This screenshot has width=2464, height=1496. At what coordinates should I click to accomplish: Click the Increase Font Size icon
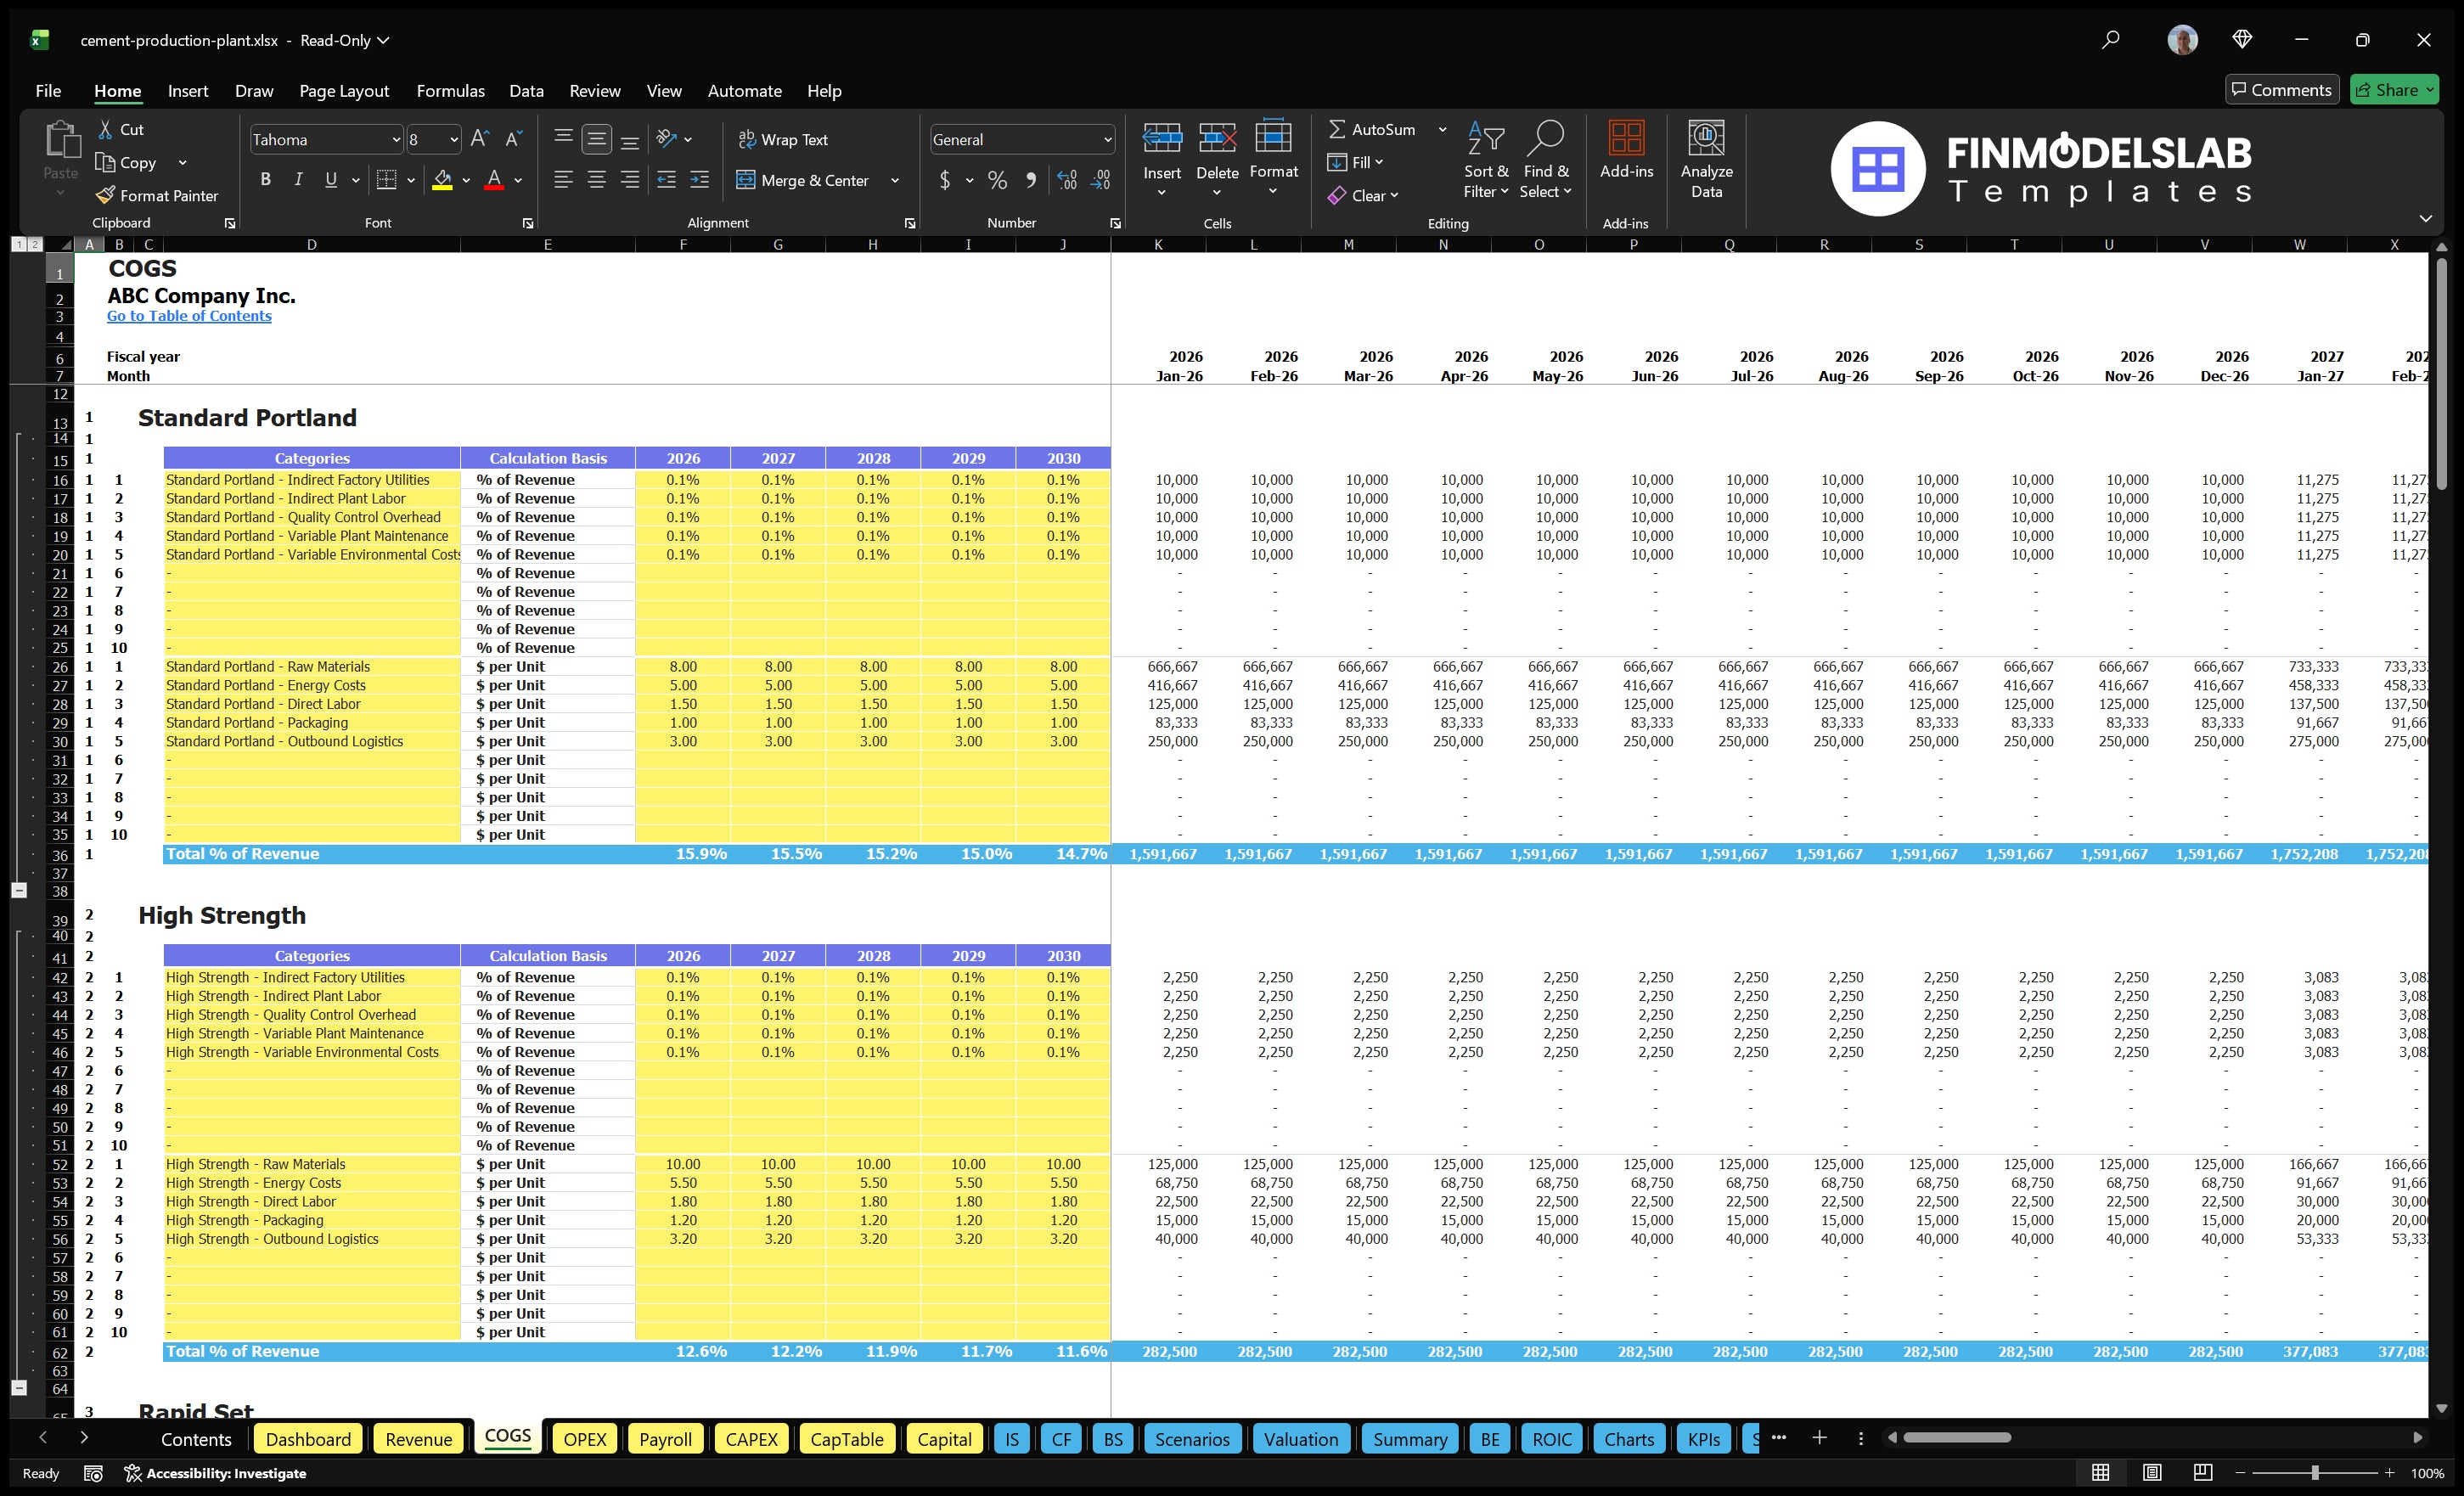(x=480, y=139)
